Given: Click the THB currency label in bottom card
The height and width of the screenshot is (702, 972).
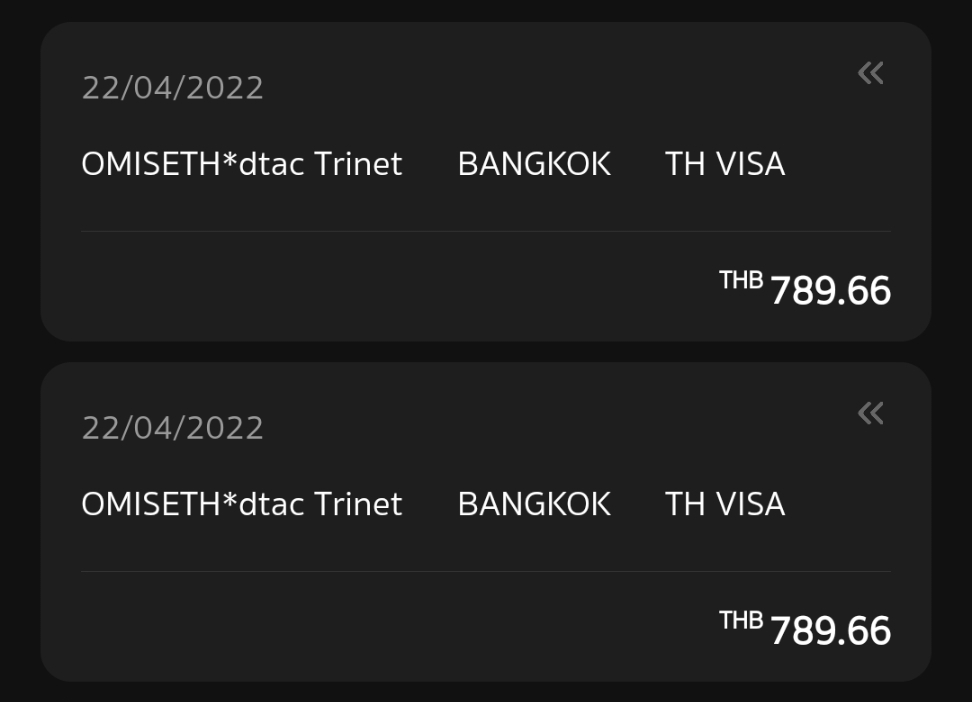Looking at the screenshot, I should [741, 621].
